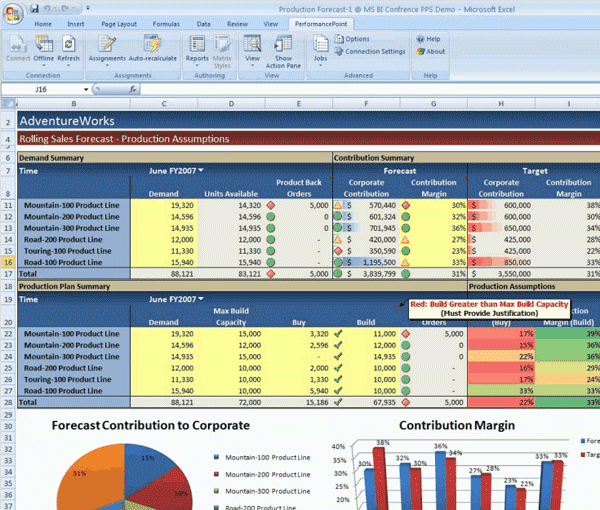600x510 pixels.
Task: Select column F header
Action: pos(366,103)
